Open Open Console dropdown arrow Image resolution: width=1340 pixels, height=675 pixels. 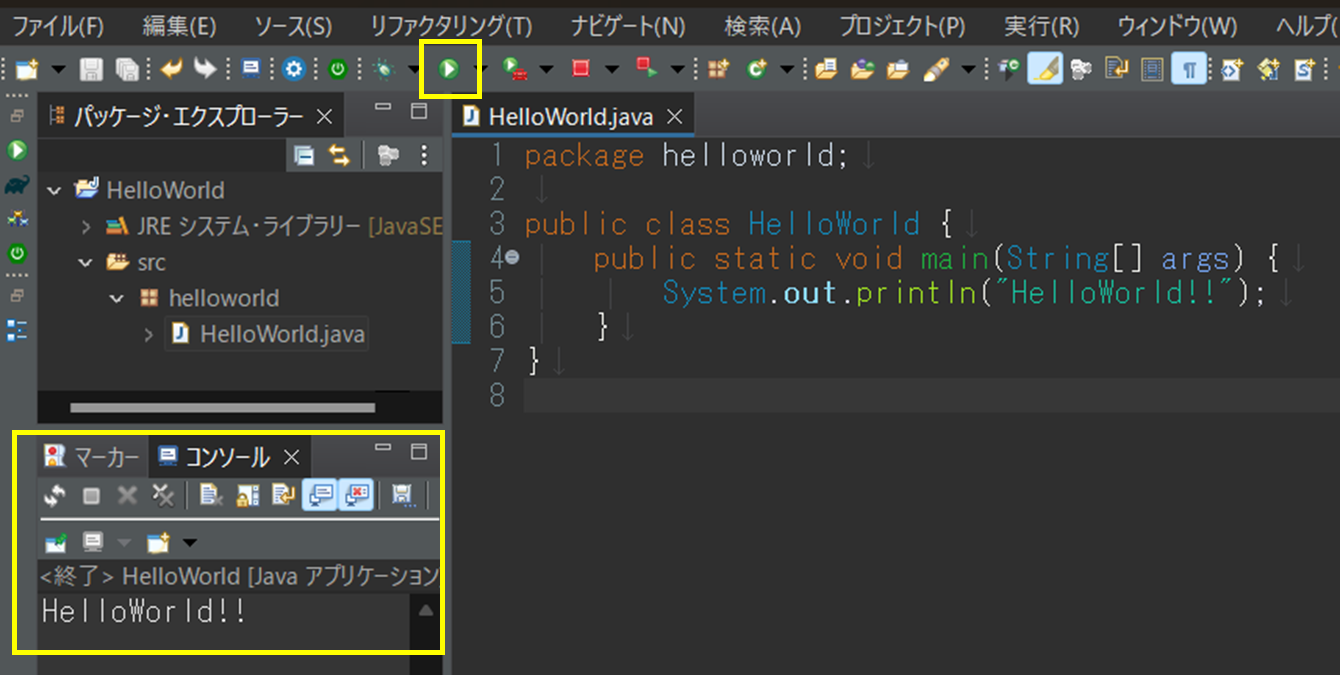pyautogui.click(x=189, y=542)
